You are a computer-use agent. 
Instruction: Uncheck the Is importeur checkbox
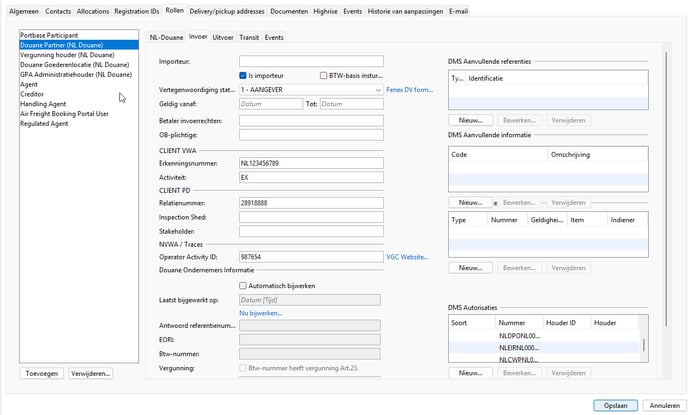tap(243, 75)
